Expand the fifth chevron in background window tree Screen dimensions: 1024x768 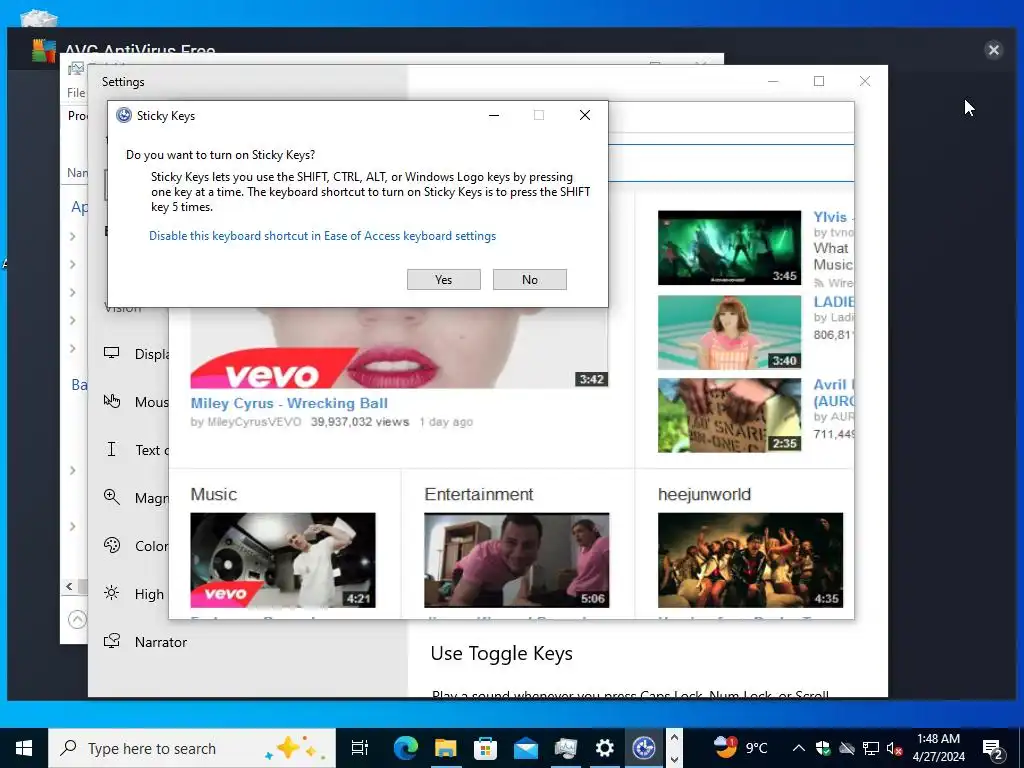(x=72, y=349)
